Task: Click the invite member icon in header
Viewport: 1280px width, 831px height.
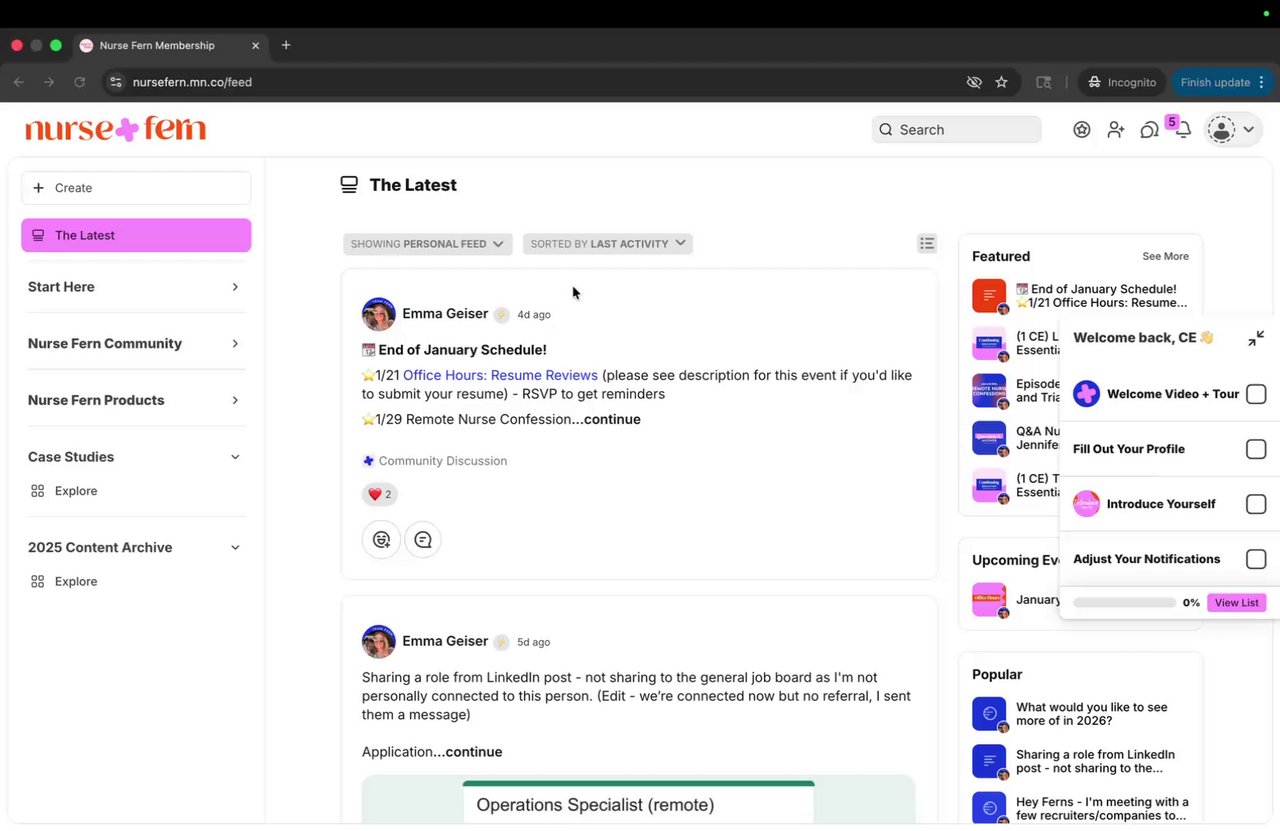Action: [x=1115, y=129]
